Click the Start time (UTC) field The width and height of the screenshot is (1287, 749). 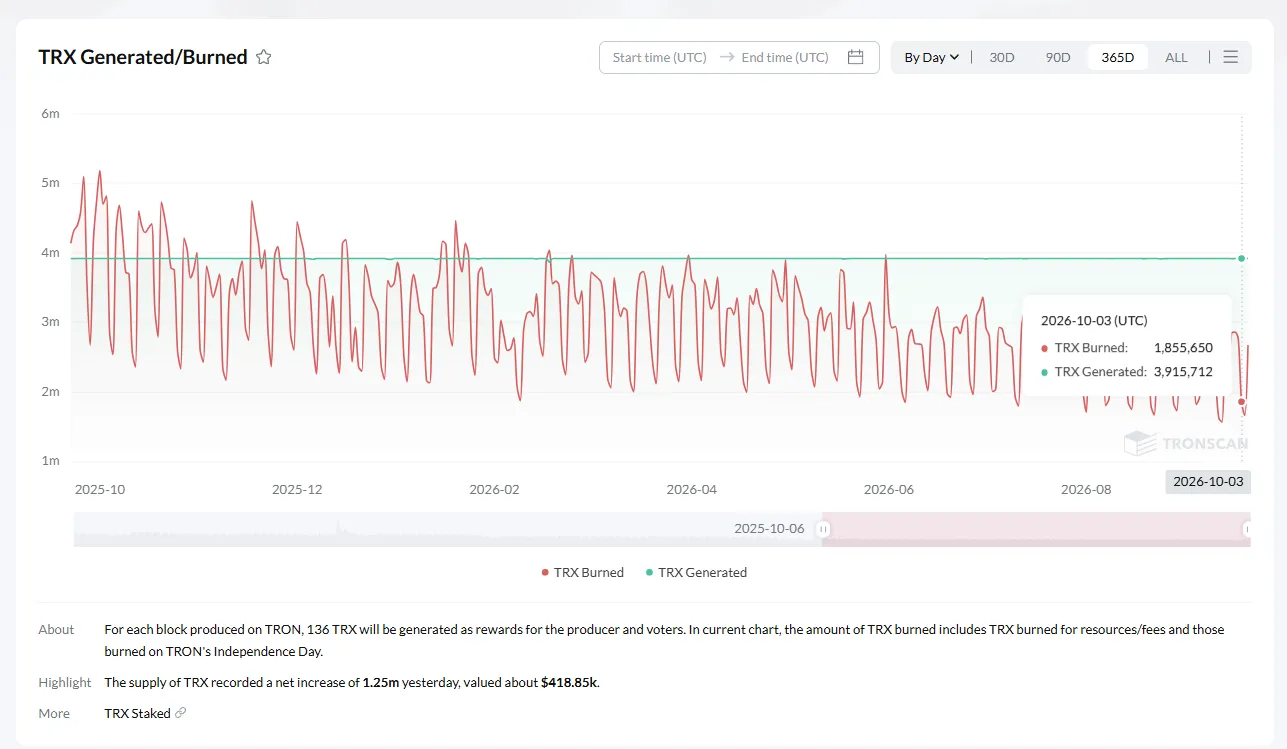pyautogui.click(x=660, y=57)
